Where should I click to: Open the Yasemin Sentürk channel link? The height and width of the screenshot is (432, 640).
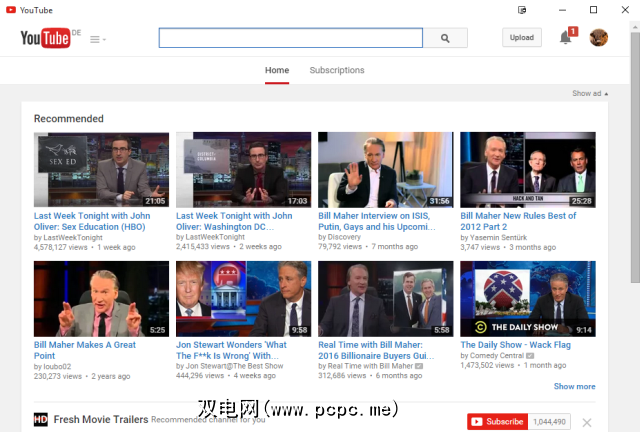pyautogui.click(x=498, y=237)
